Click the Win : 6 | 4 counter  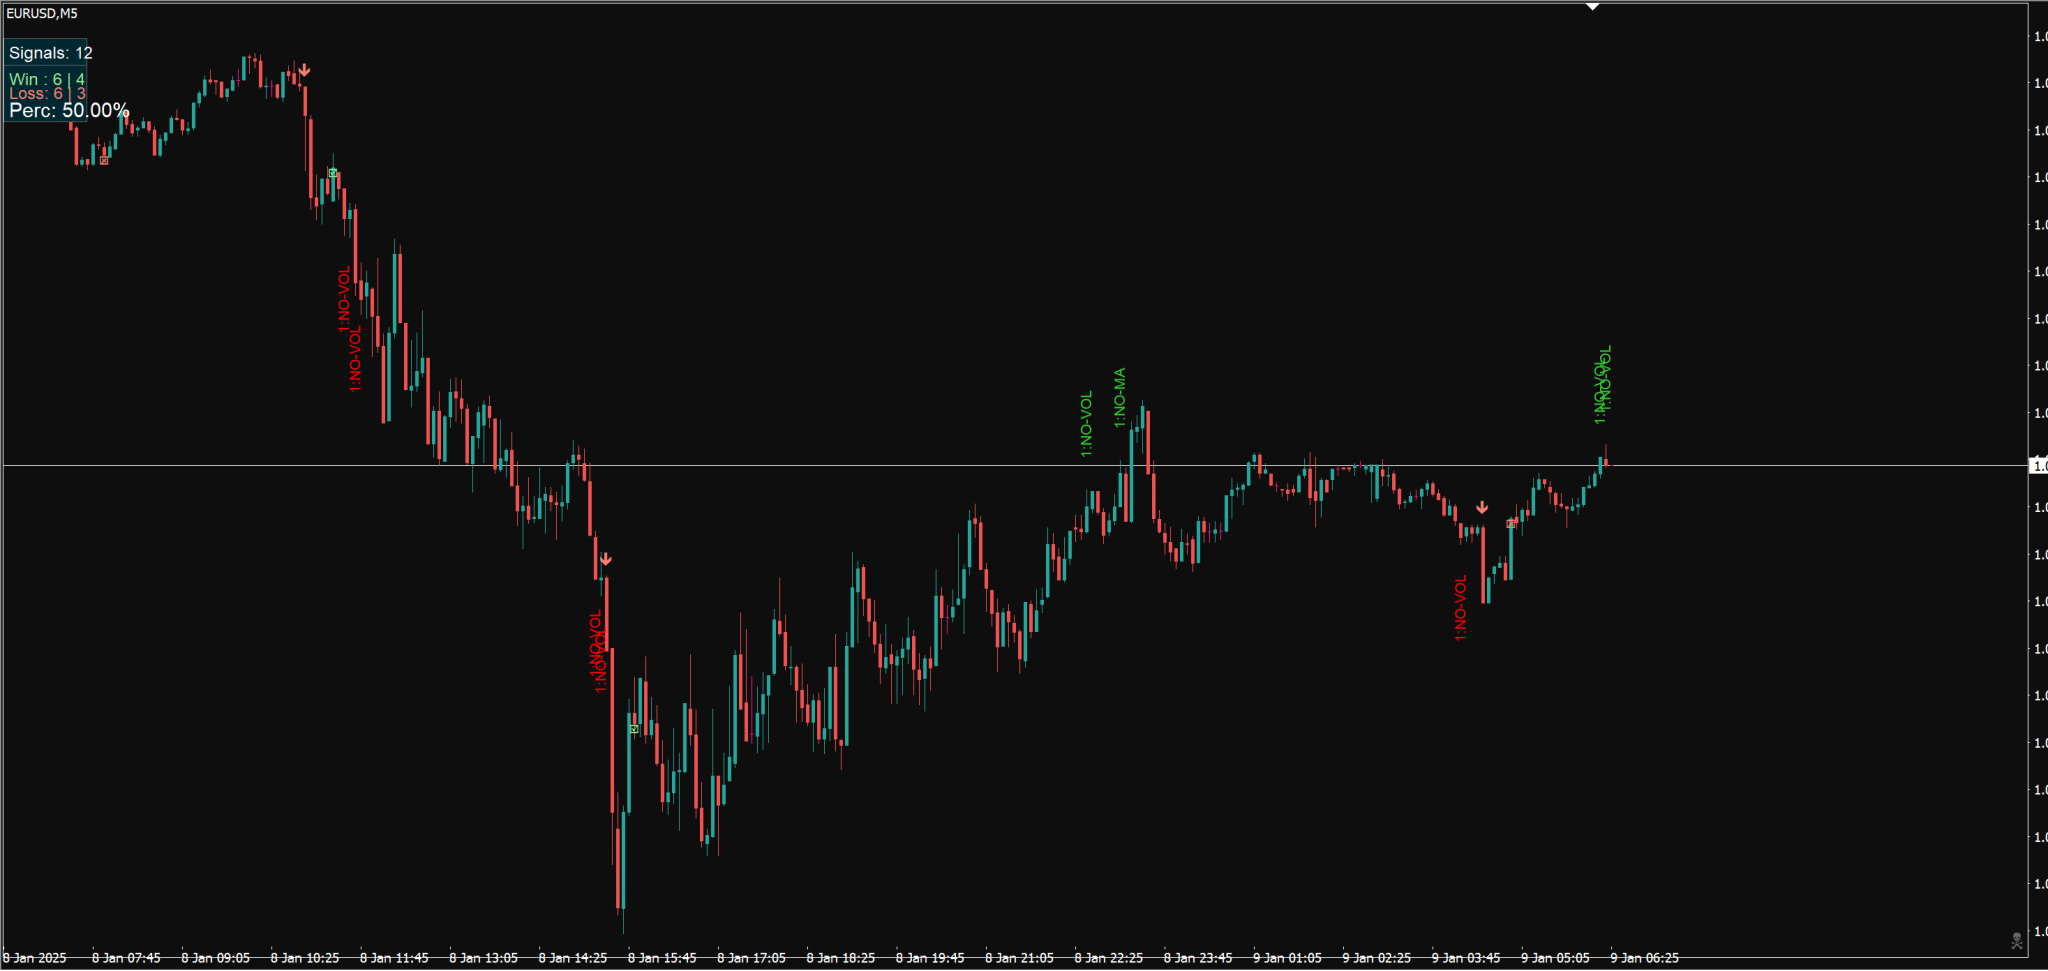pyautogui.click(x=46, y=79)
